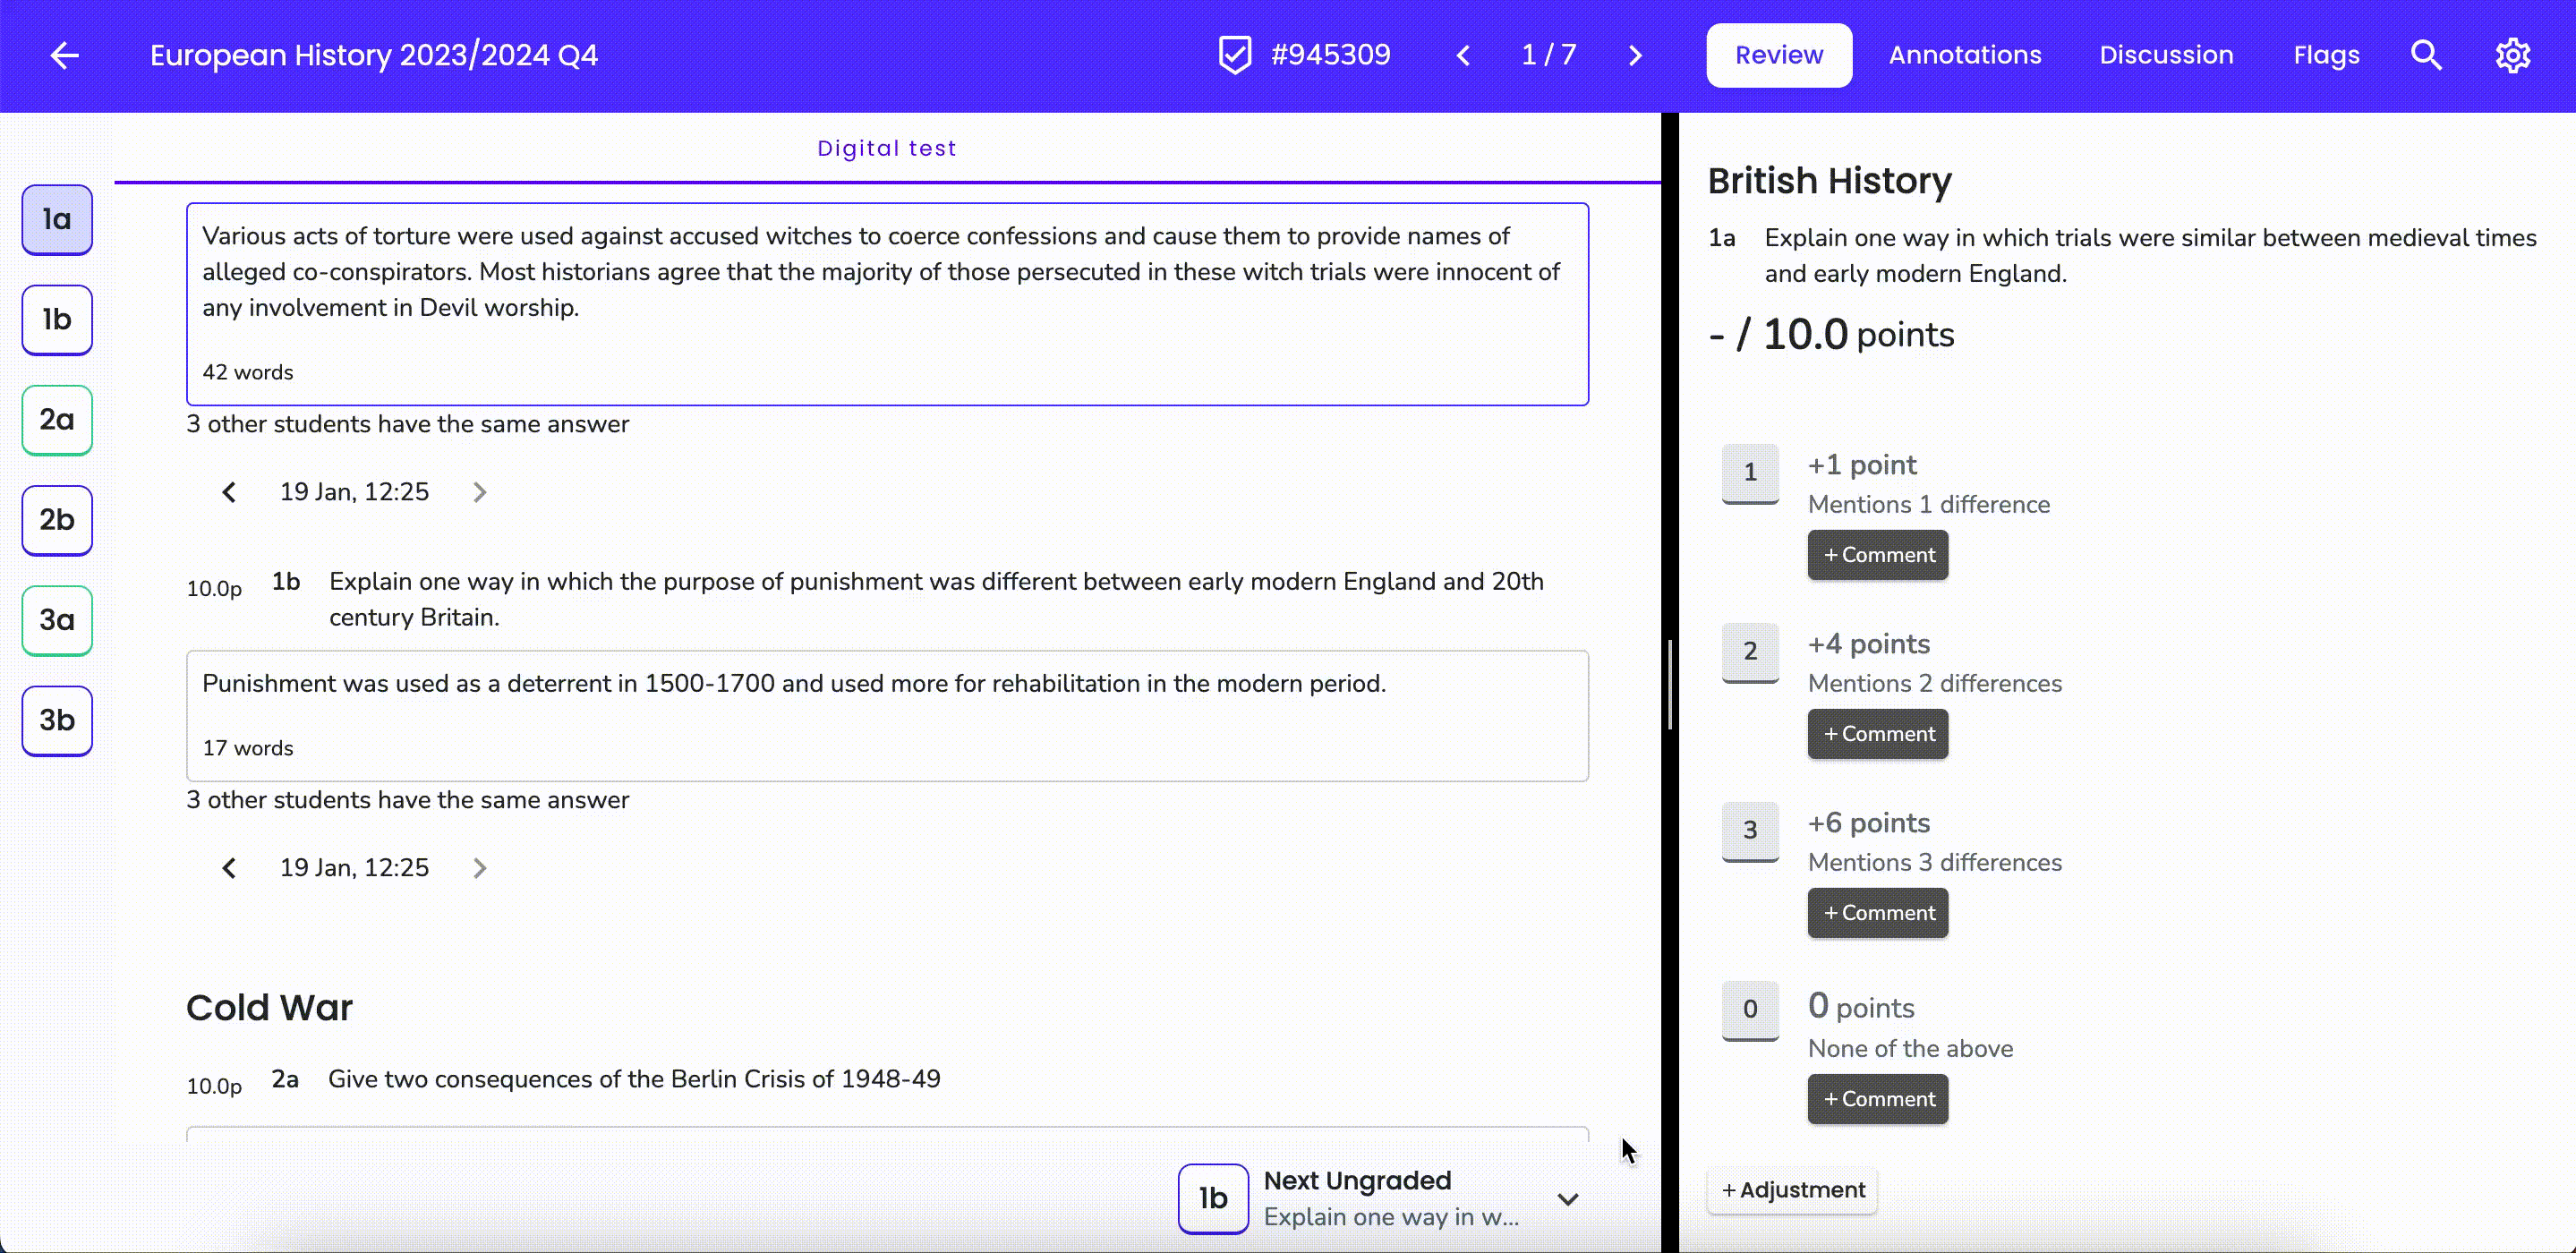Click the British History heading

[1829, 181]
